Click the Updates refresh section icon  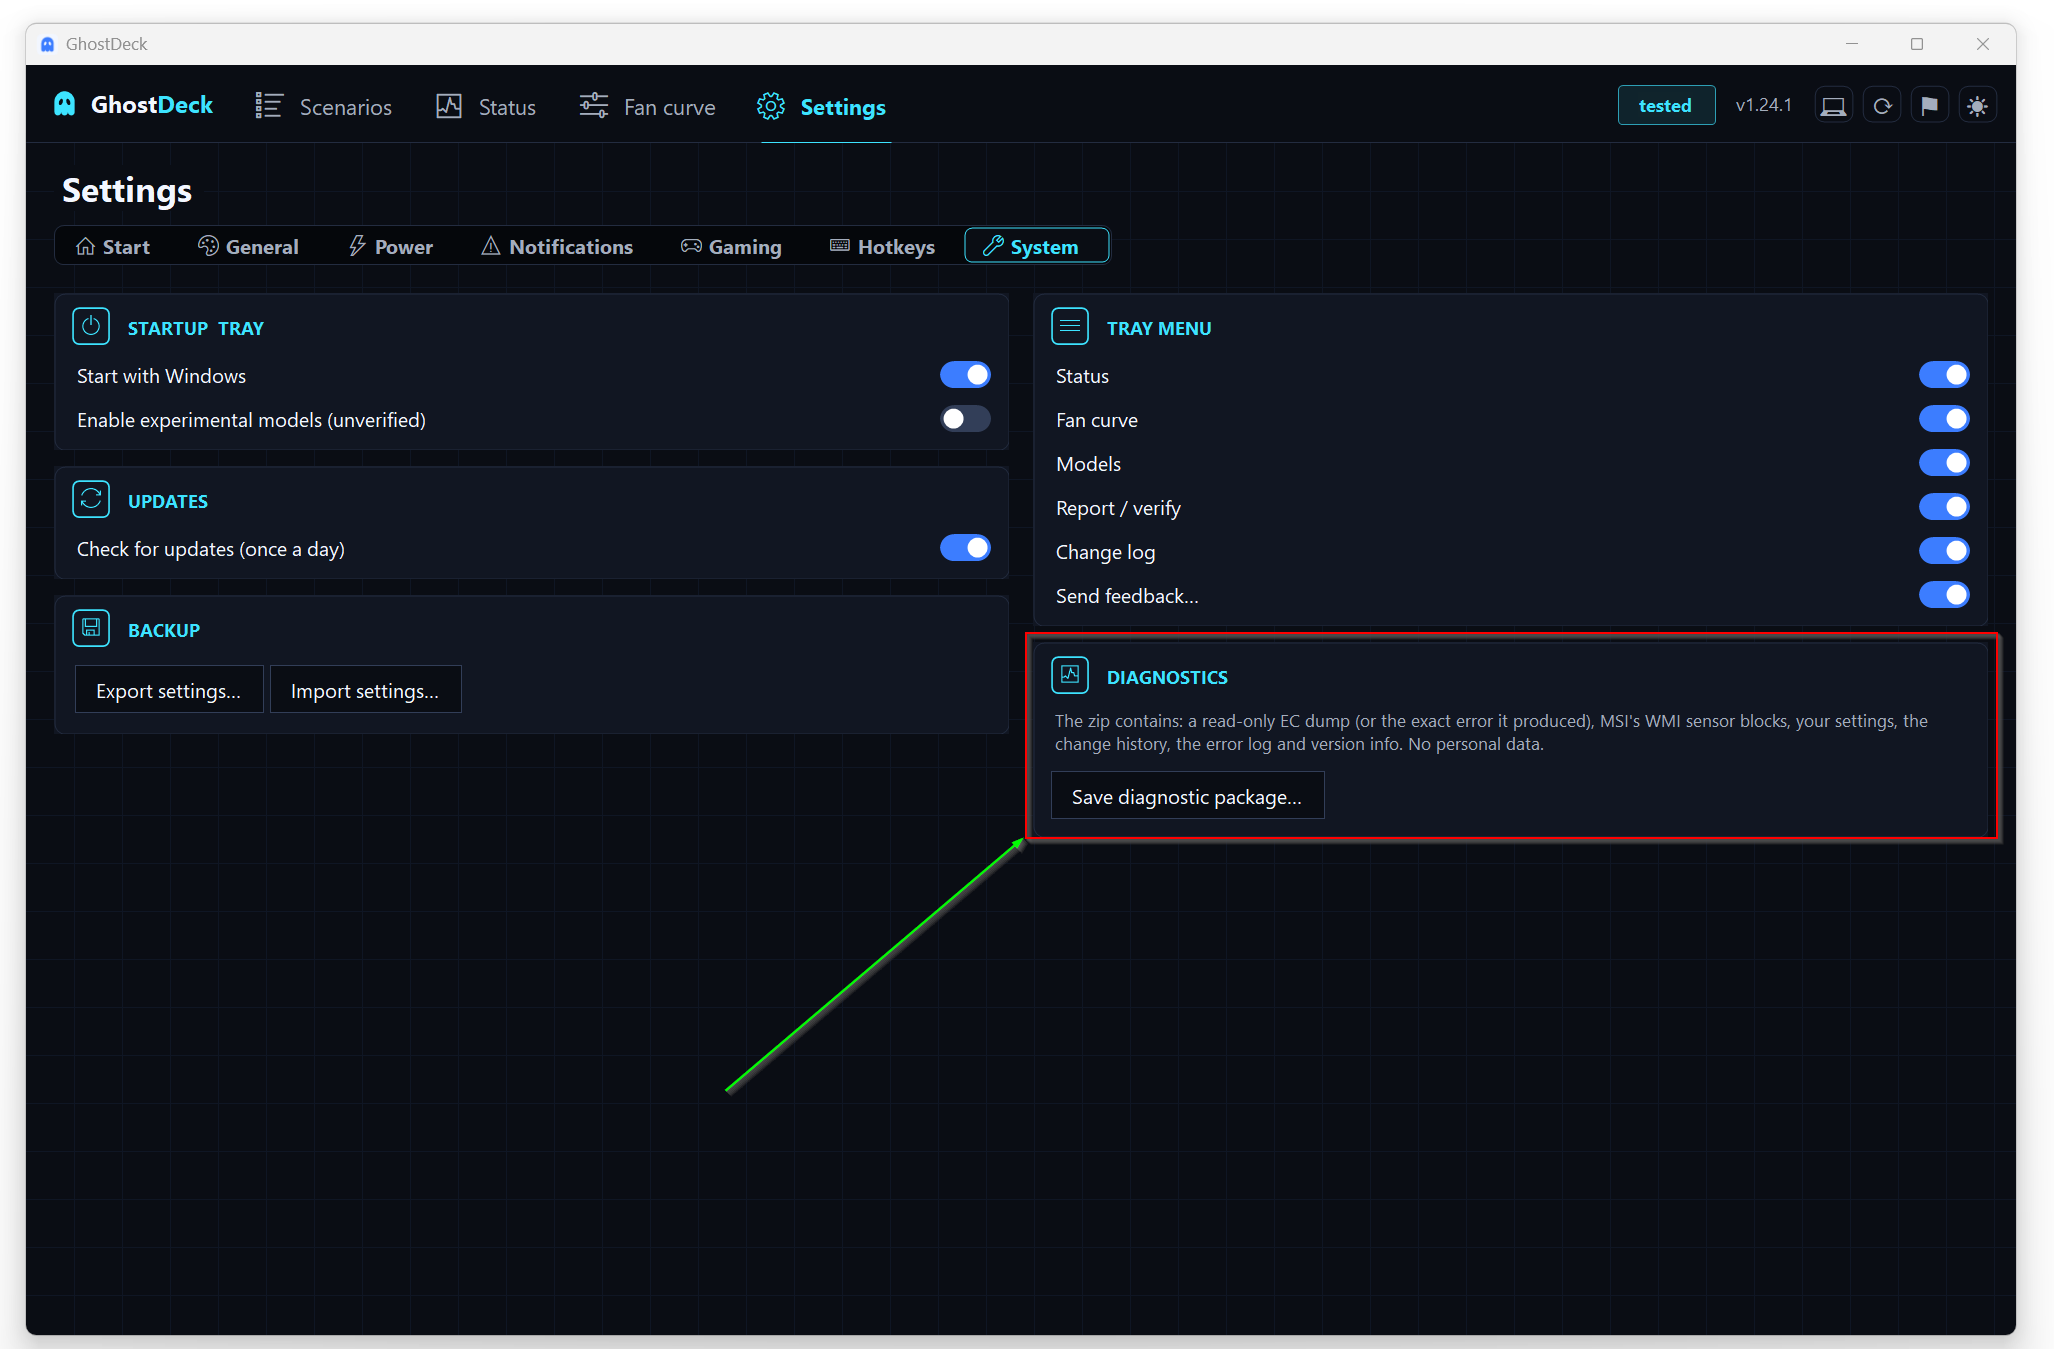pyautogui.click(x=91, y=500)
